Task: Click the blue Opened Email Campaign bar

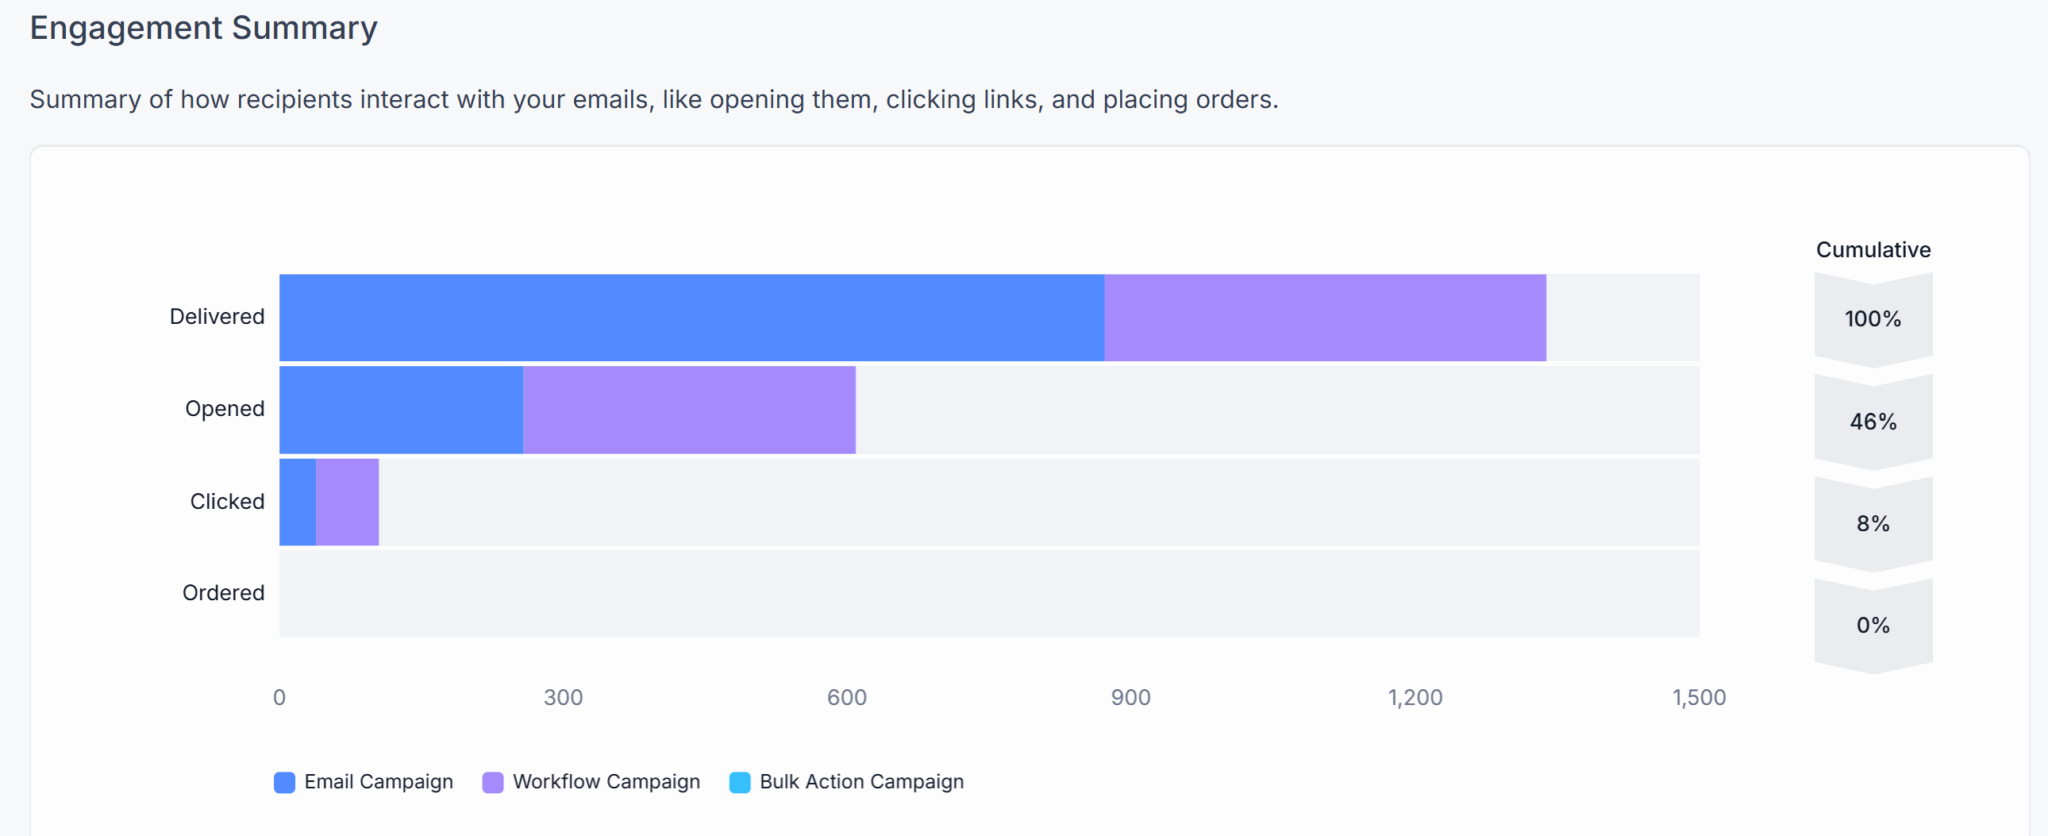Action: click(401, 410)
